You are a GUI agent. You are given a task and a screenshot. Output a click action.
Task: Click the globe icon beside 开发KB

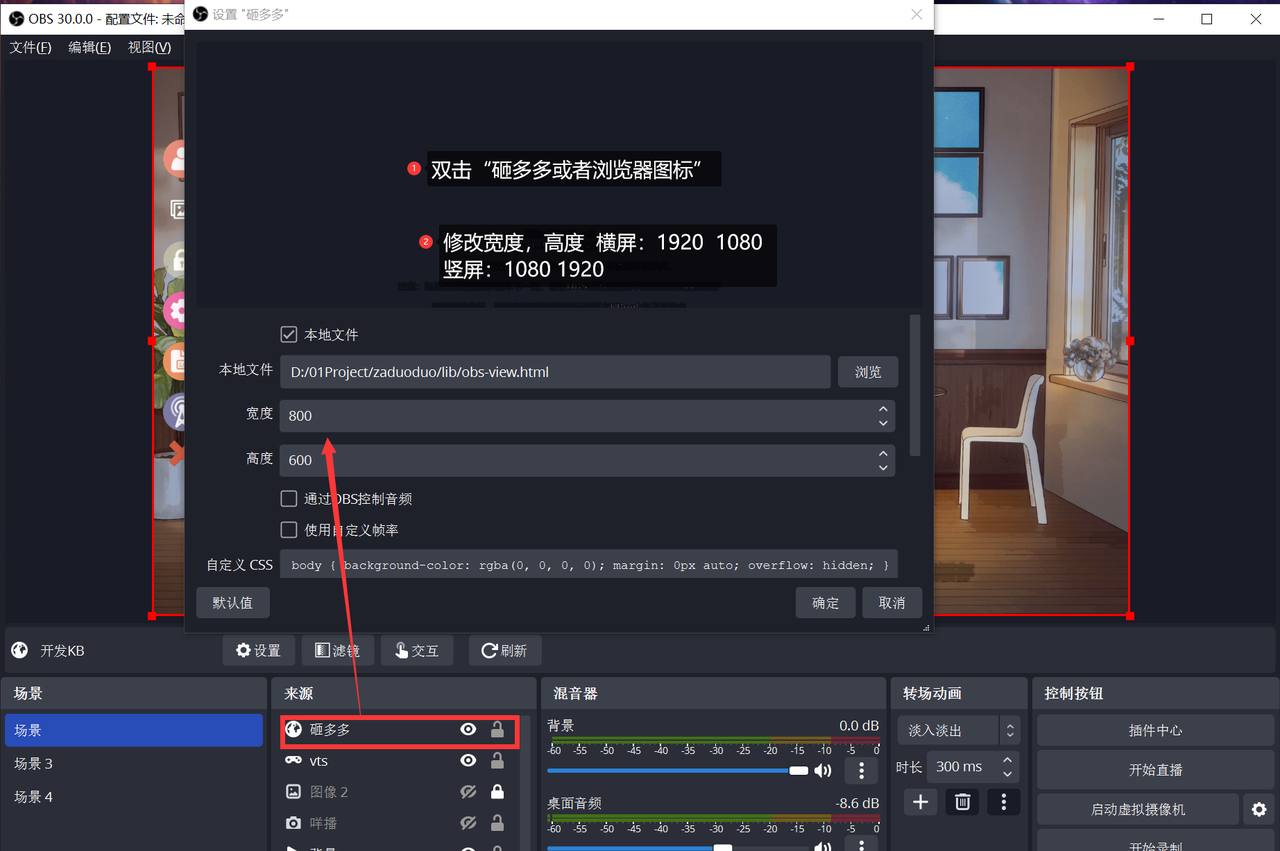(x=19, y=650)
